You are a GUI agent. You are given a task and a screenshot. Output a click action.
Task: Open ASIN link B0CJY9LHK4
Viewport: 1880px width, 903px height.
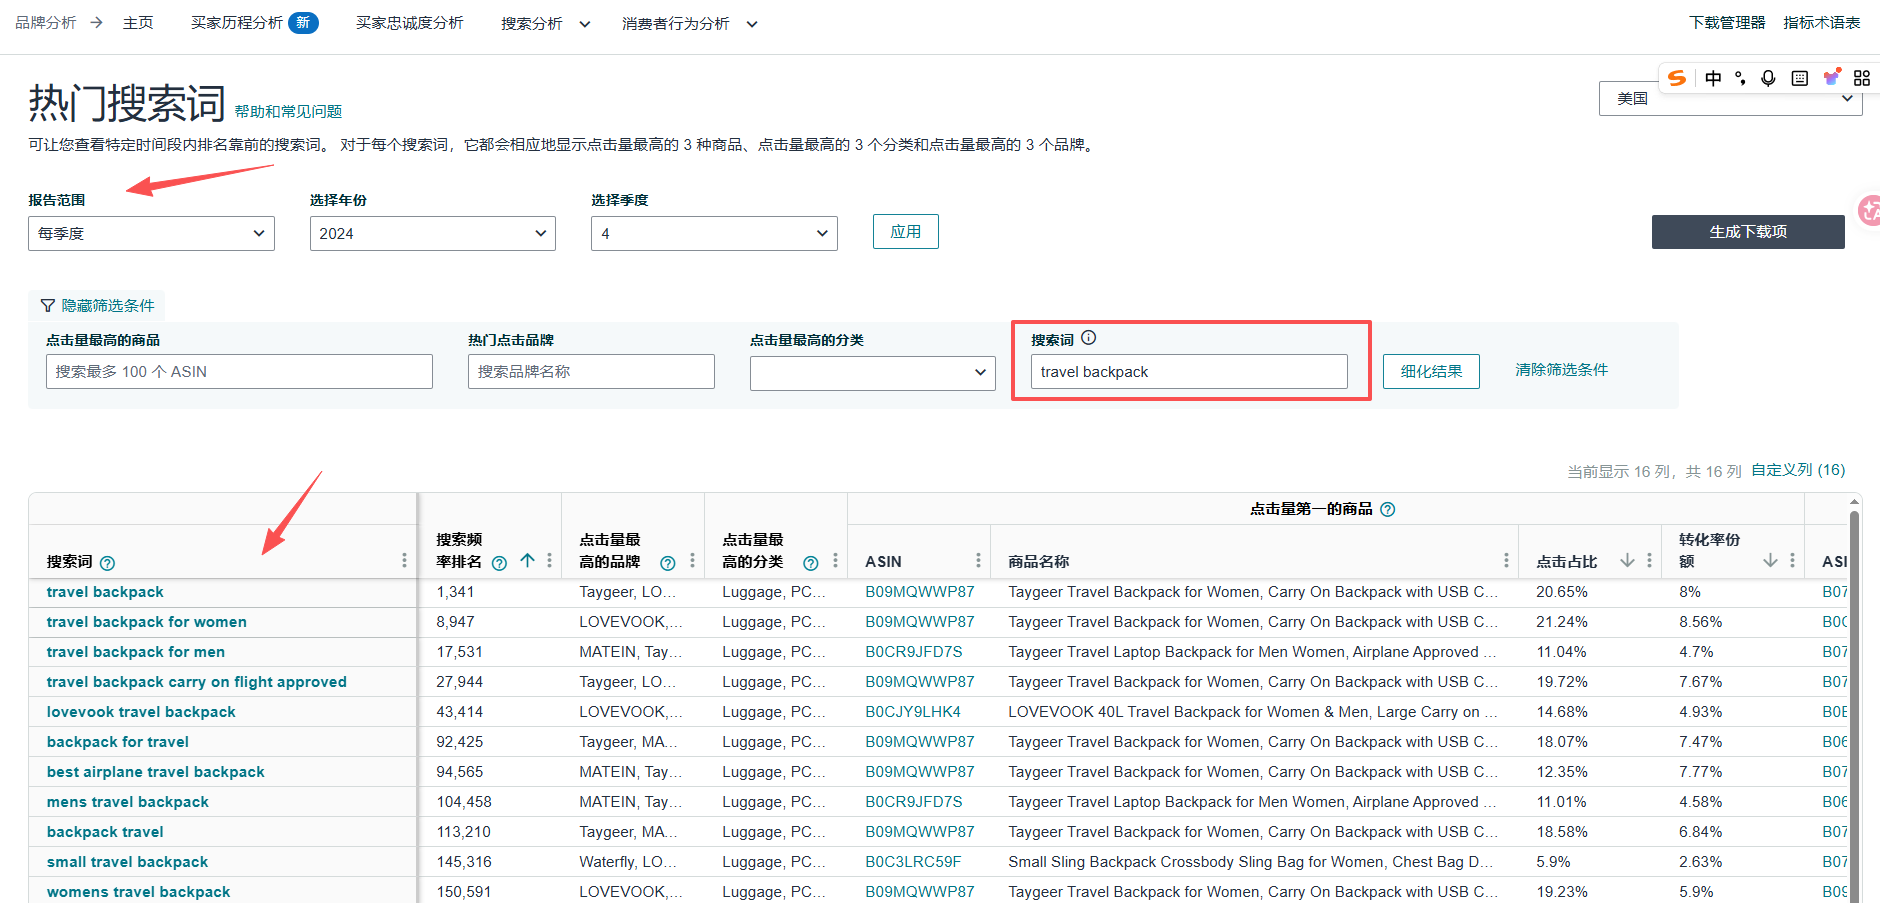pos(912,712)
